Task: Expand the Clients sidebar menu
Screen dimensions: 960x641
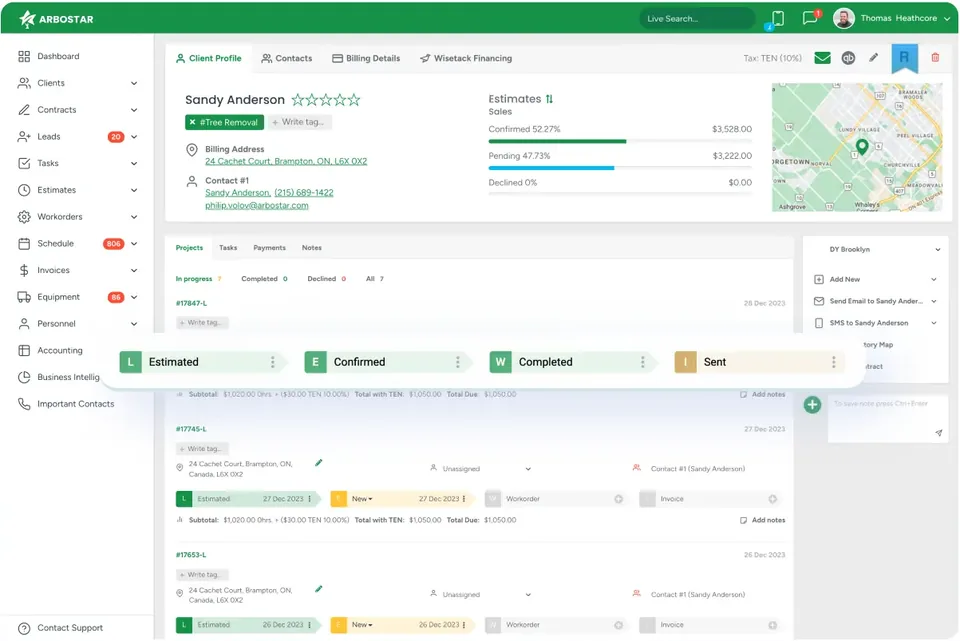Action: (133, 83)
